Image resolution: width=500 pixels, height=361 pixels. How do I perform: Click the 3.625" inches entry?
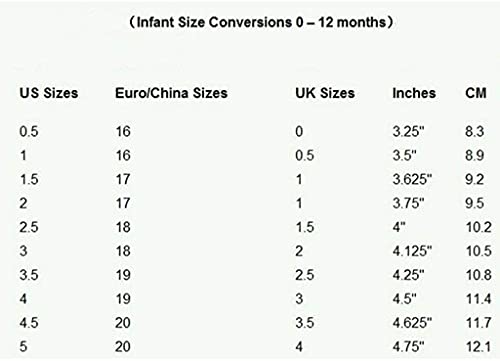click(x=412, y=179)
